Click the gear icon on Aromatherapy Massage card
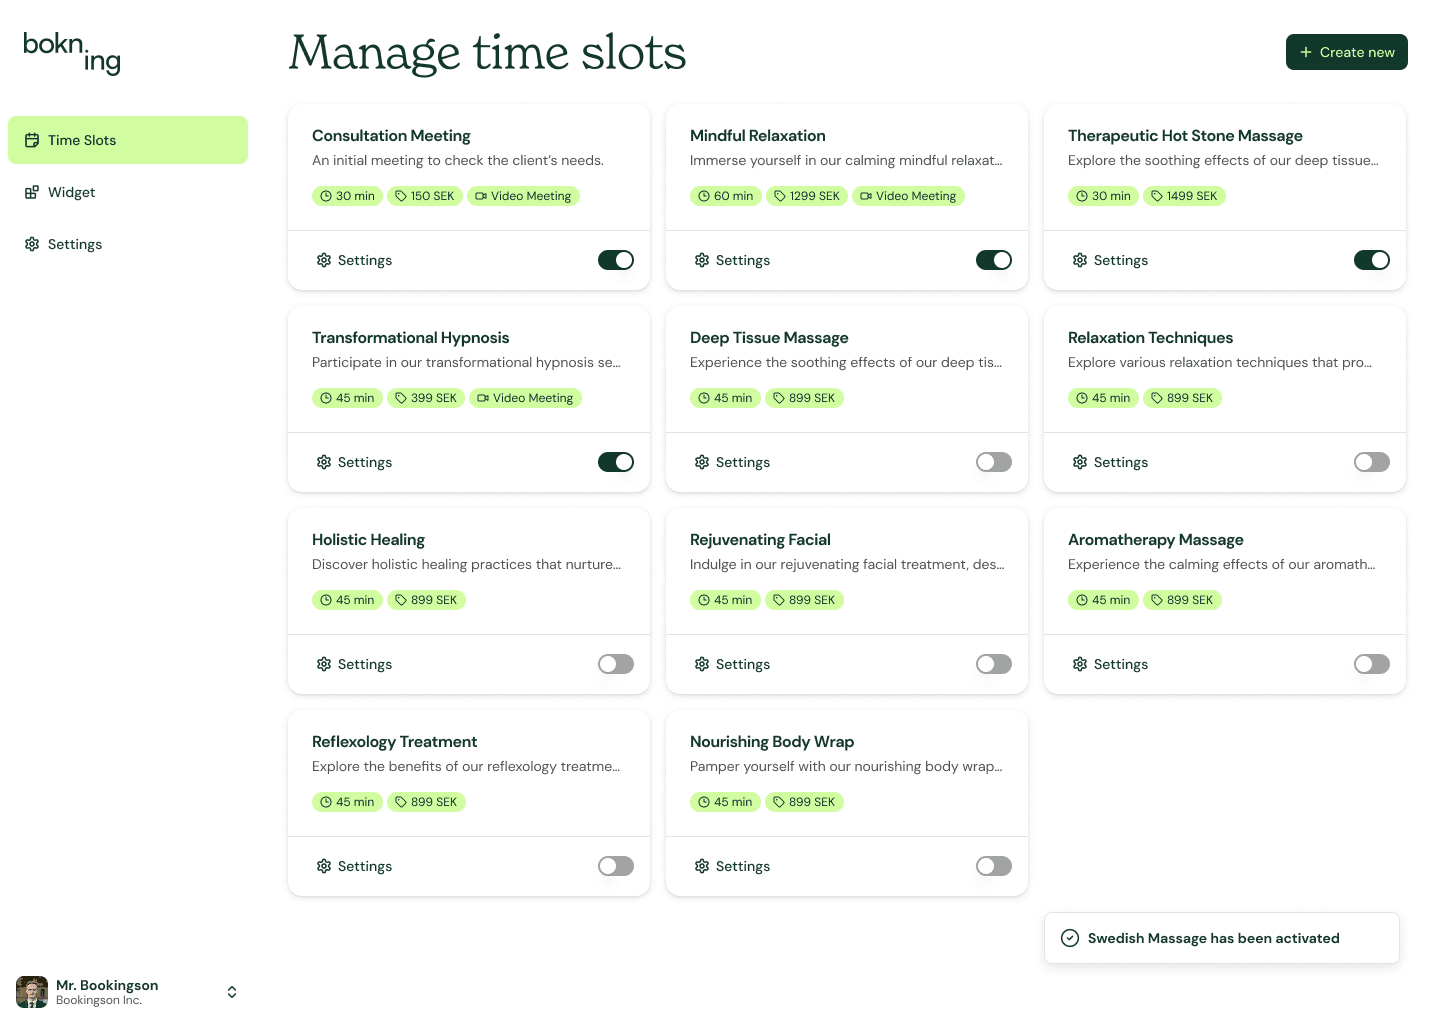This screenshot has width=1440, height=1024. [x=1080, y=665]
